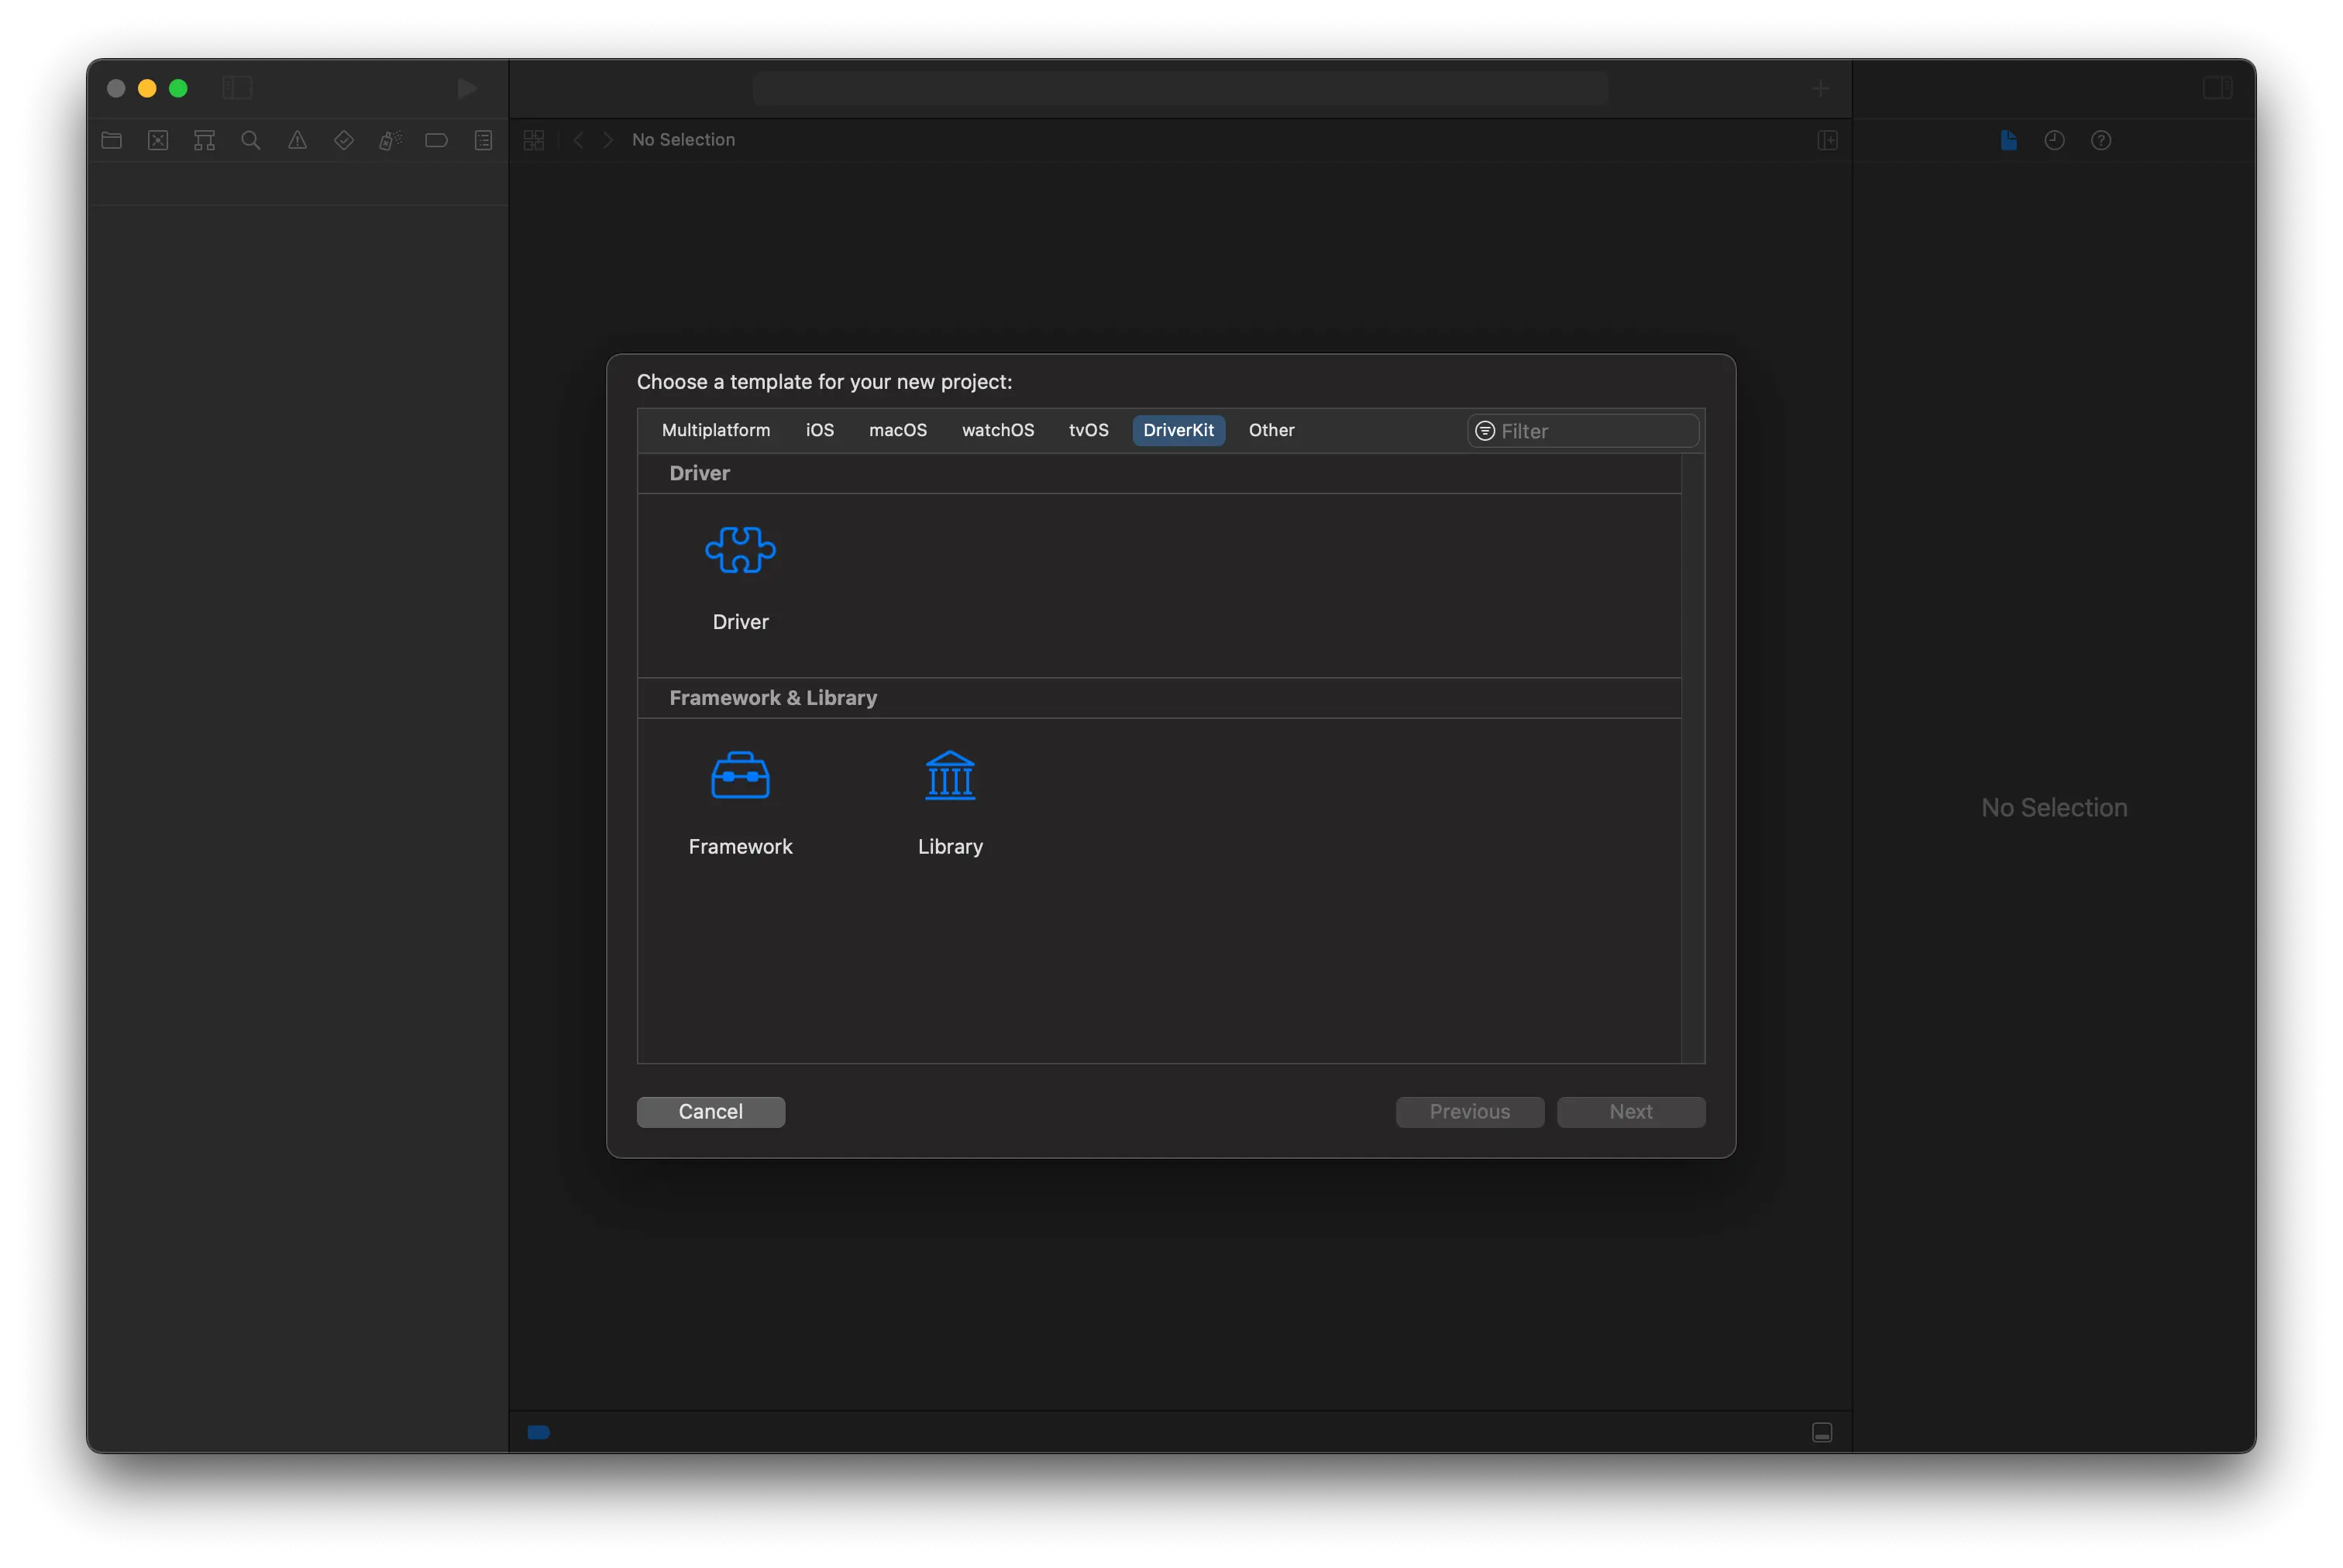Click the template list scrollbar
This screenshot has width=2343, height=1568.
click(1693, 758)
